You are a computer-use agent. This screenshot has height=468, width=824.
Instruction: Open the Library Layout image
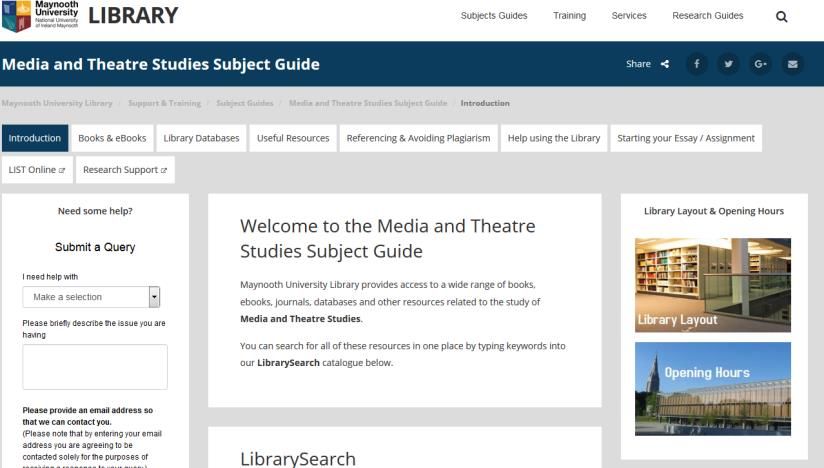point(713,285)
